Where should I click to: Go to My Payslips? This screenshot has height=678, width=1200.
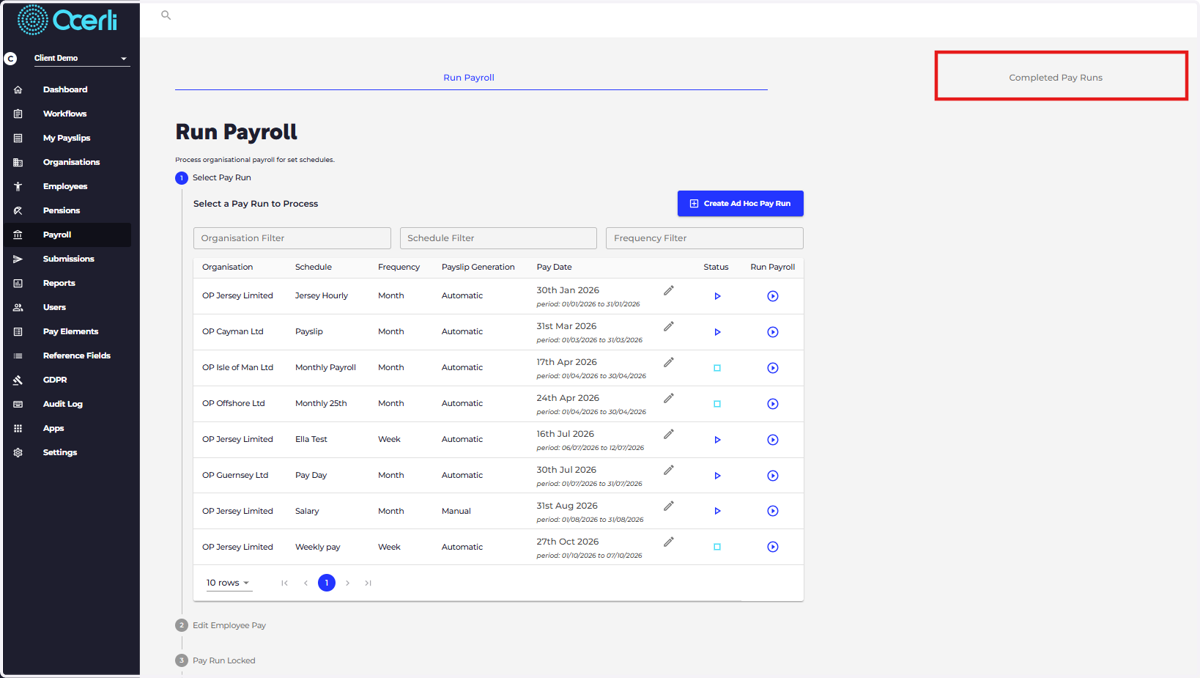click(x=66, y=138)
